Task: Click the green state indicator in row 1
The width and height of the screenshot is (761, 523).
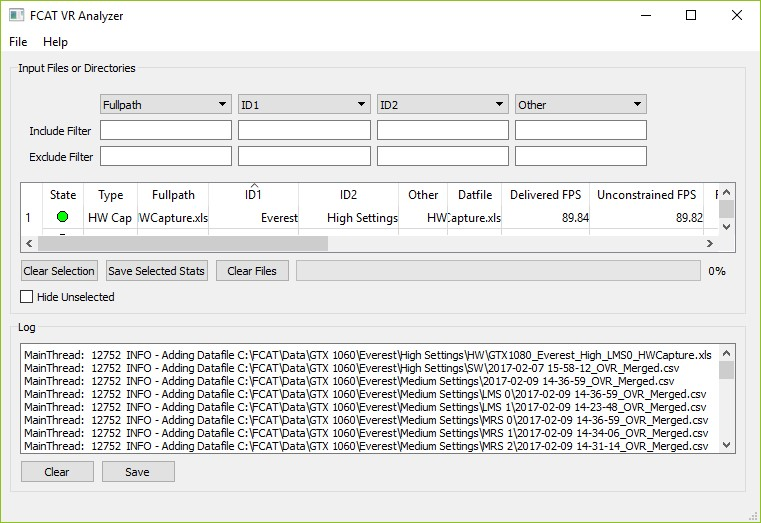Action: pyautogui.click(x=63, y=217)
